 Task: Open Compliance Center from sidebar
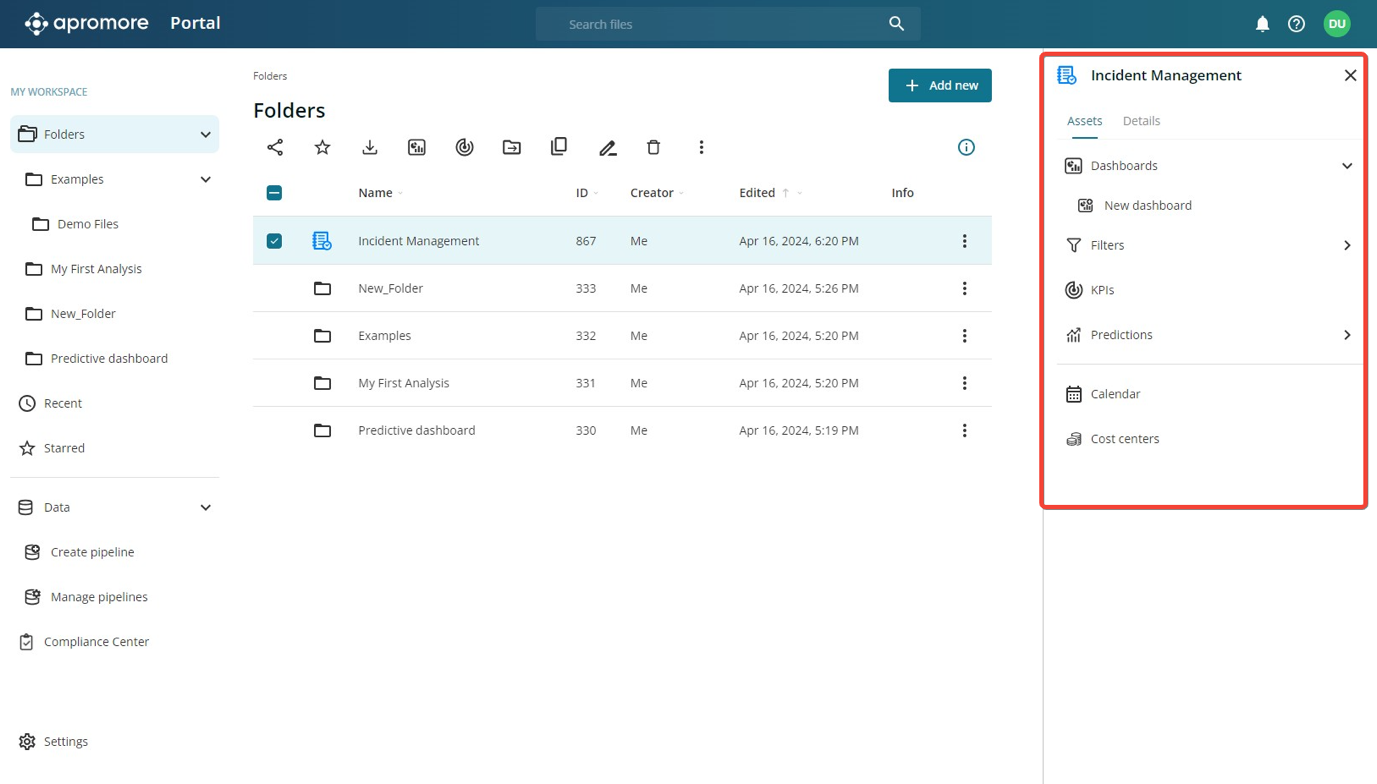coord(96,642)
